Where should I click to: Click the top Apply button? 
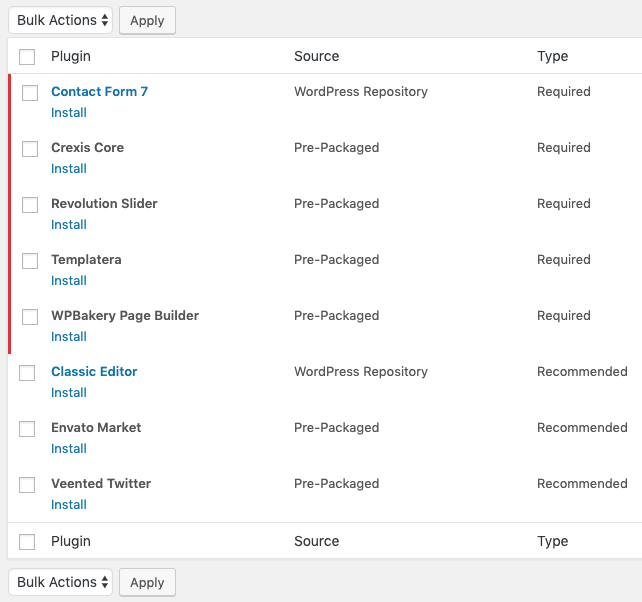click(147, 20)
